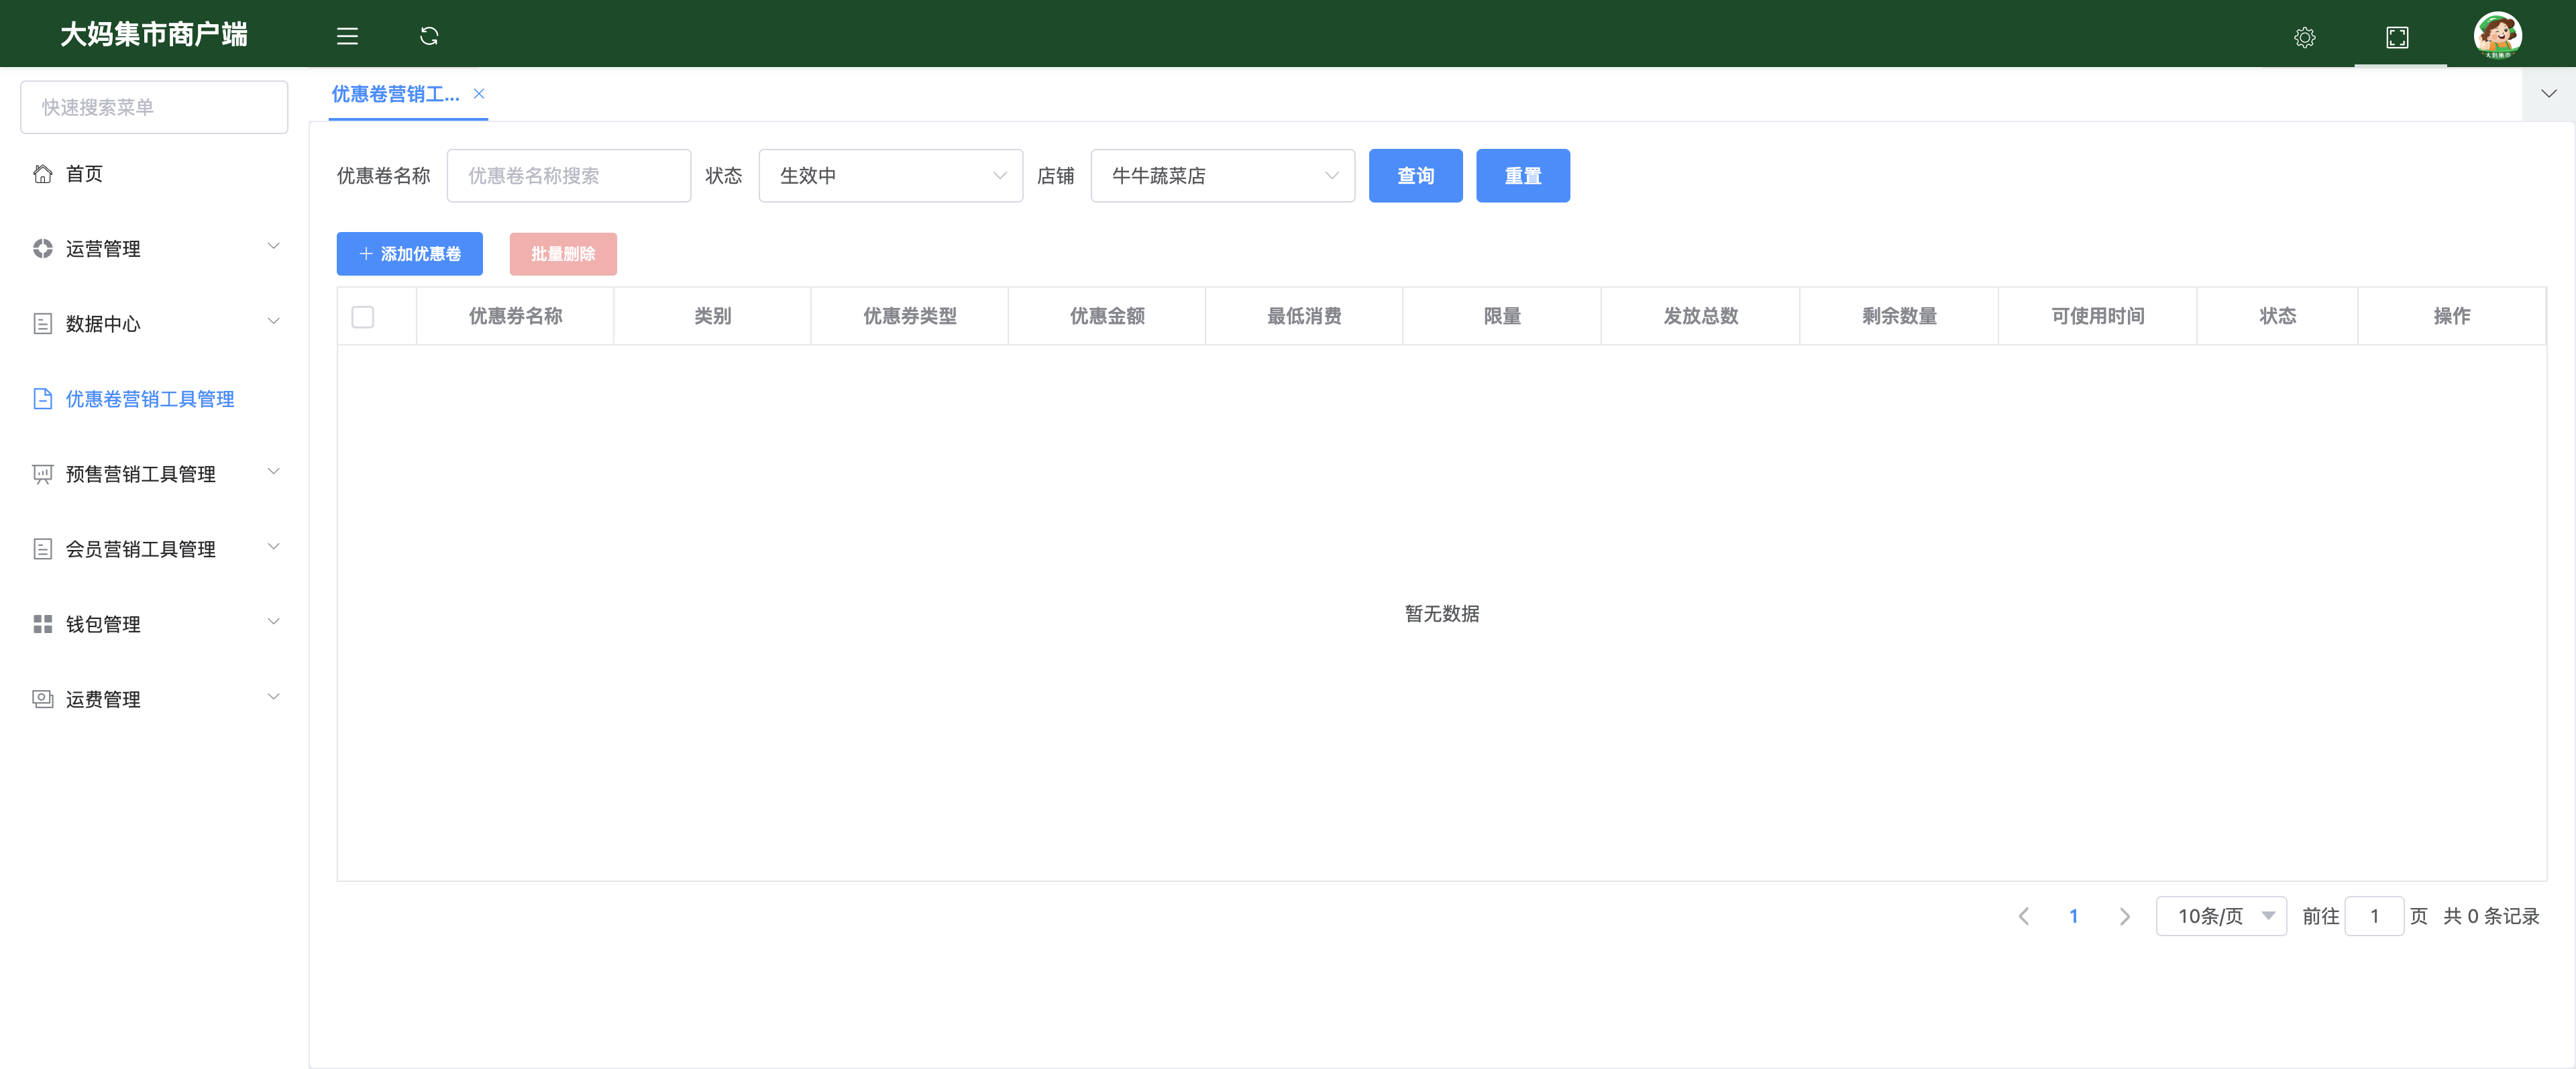Click the user avatar picture

coord(2497,35)
